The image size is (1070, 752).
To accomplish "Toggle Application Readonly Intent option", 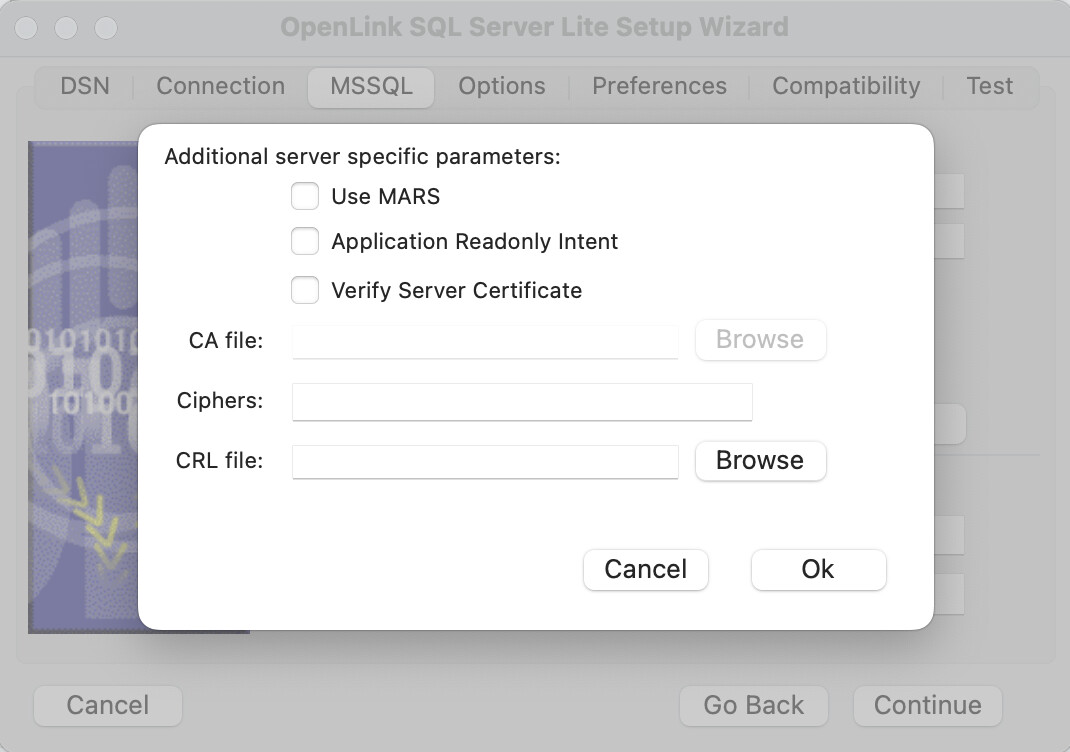I will 305,241.
